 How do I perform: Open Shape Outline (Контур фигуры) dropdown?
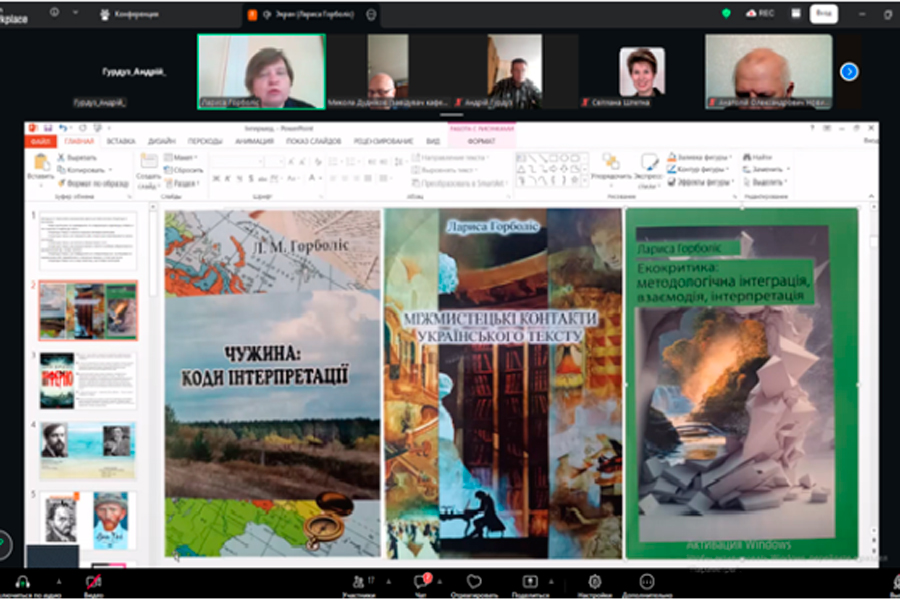(x=698, y=169)
